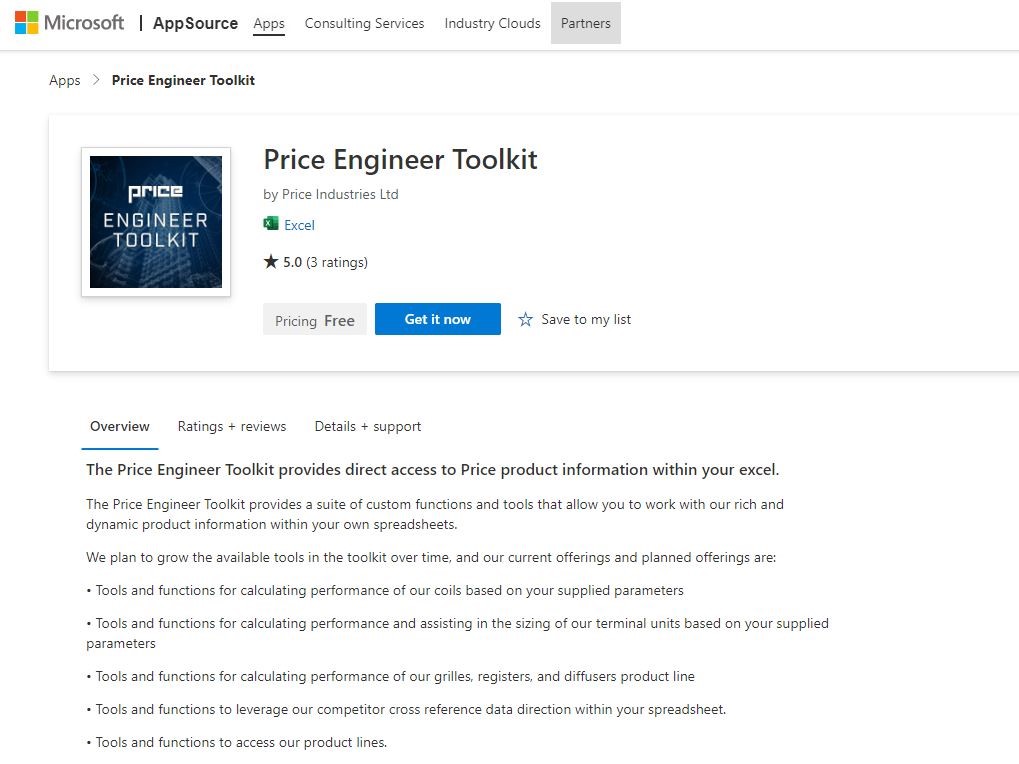1019x764 pixels.
Task: Select Apps in the top navigation
Action: [x=269, y=23]
